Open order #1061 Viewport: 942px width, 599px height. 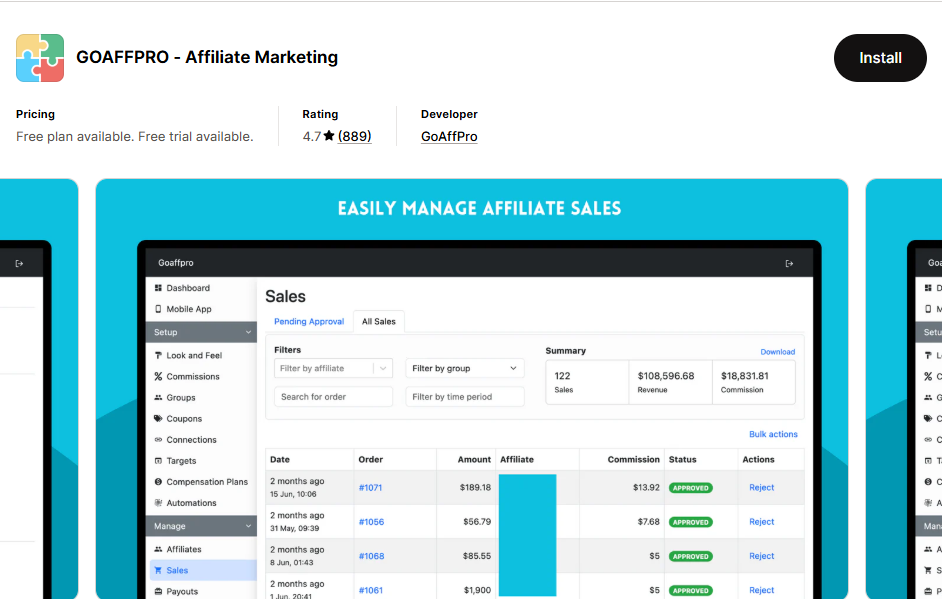371,590
